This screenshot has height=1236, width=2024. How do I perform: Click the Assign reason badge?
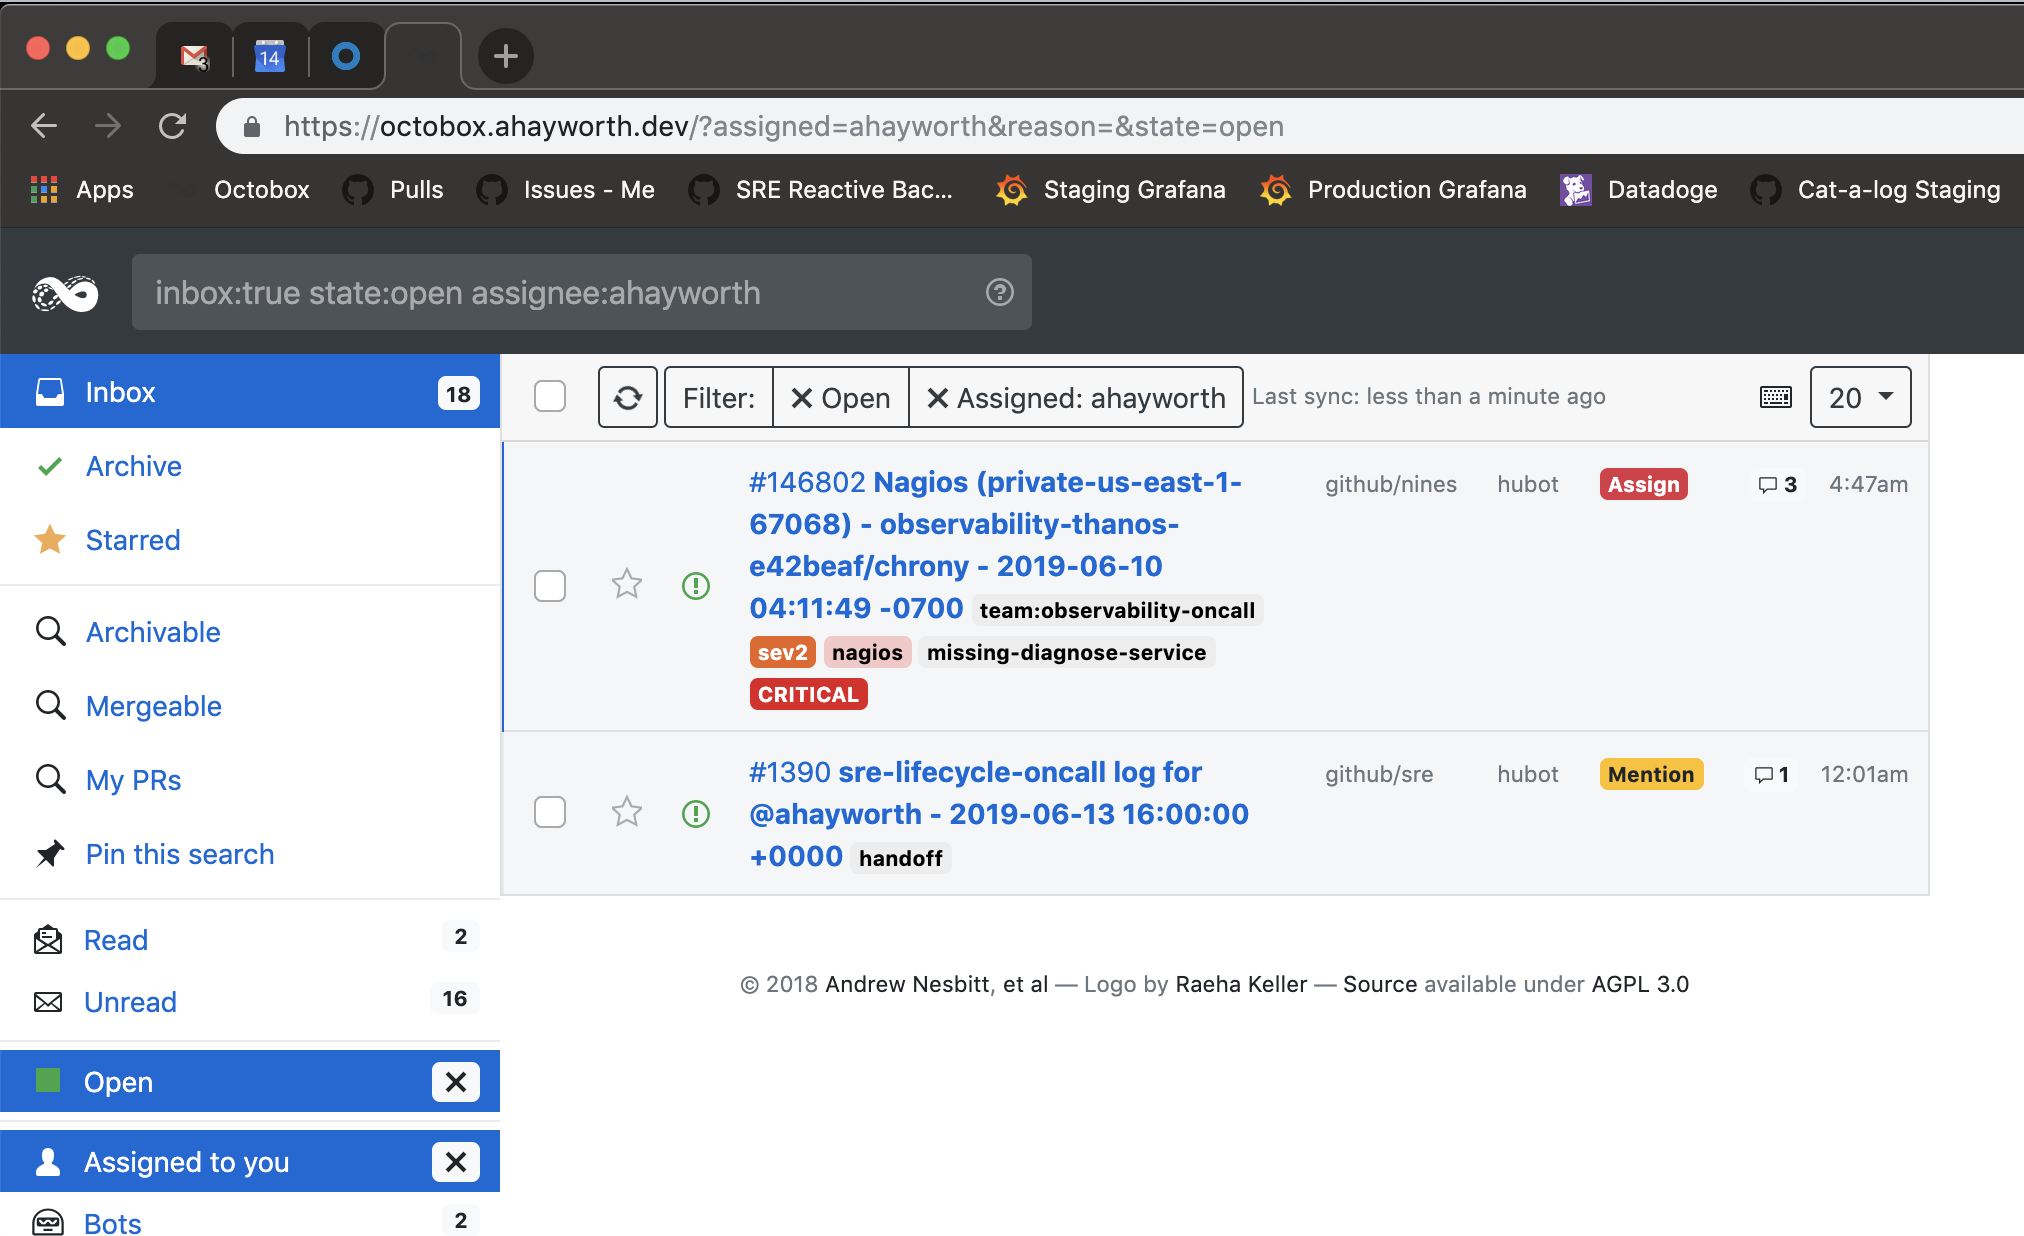tap(1644, 484)
